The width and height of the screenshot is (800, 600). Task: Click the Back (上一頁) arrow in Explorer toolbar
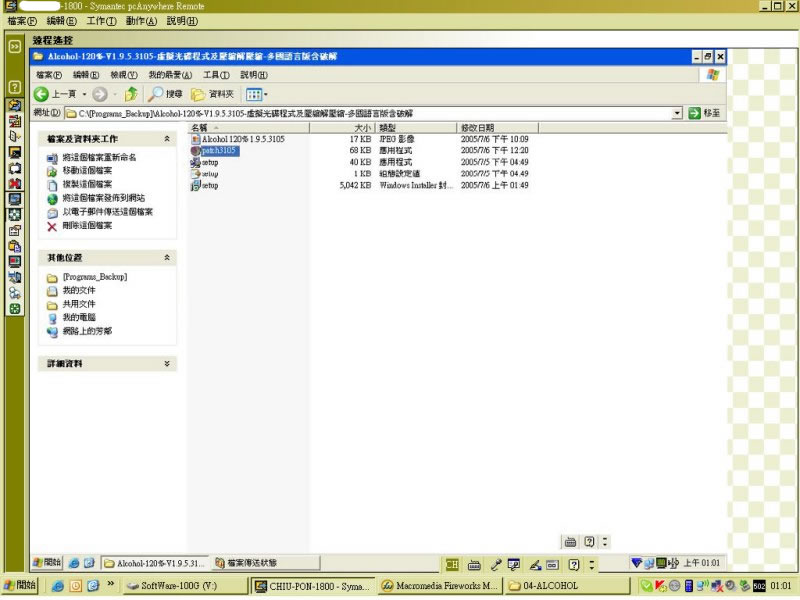pyautogui.click(x=43, y=94)
